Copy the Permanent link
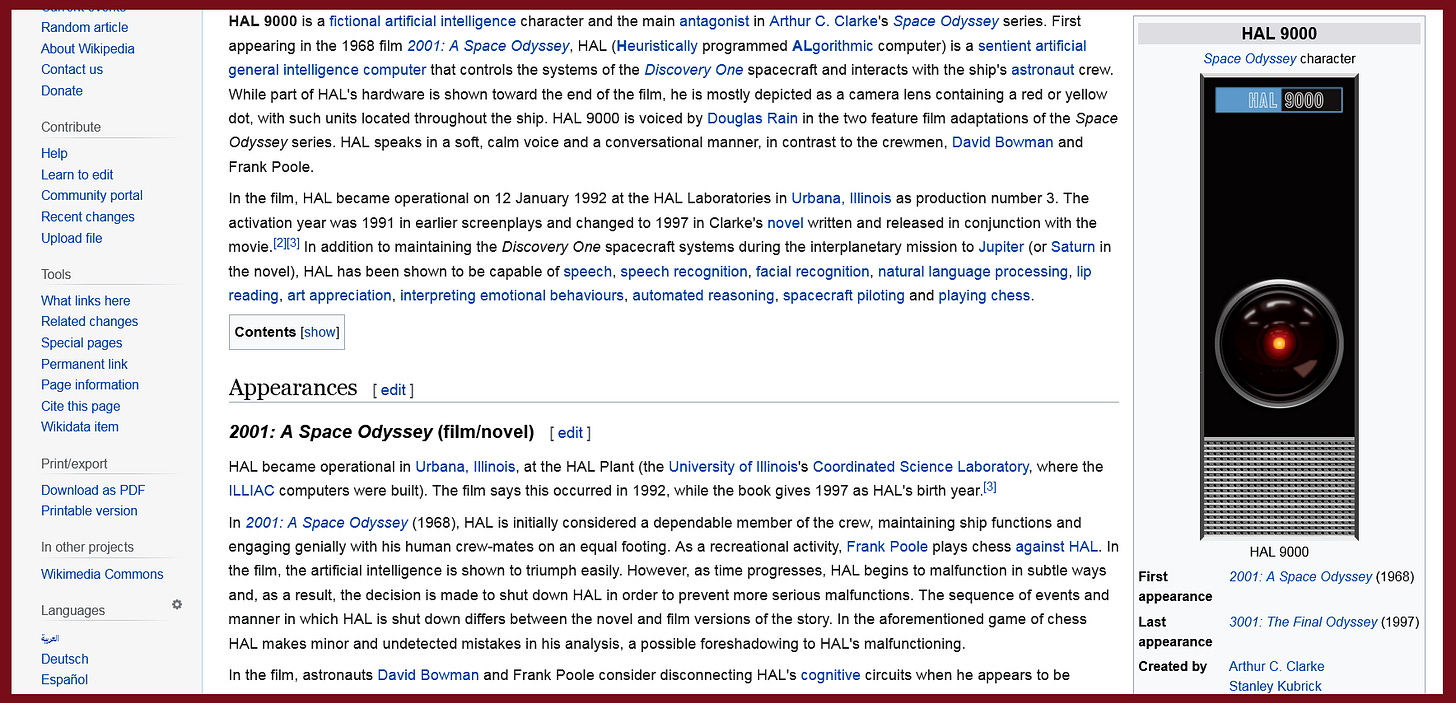 click(x=85, y=364)
